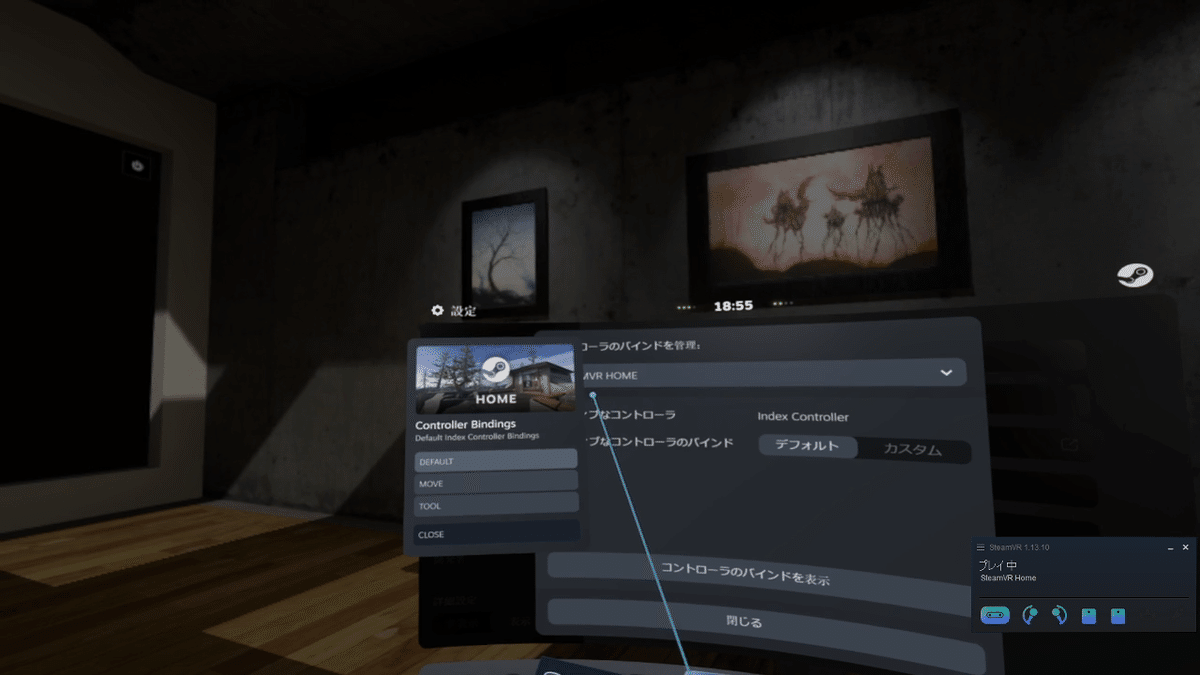The image size is (1200, 675).
Task: Expand the VR HOME application dropdown chevron
Action: click(x=946, y=373)
